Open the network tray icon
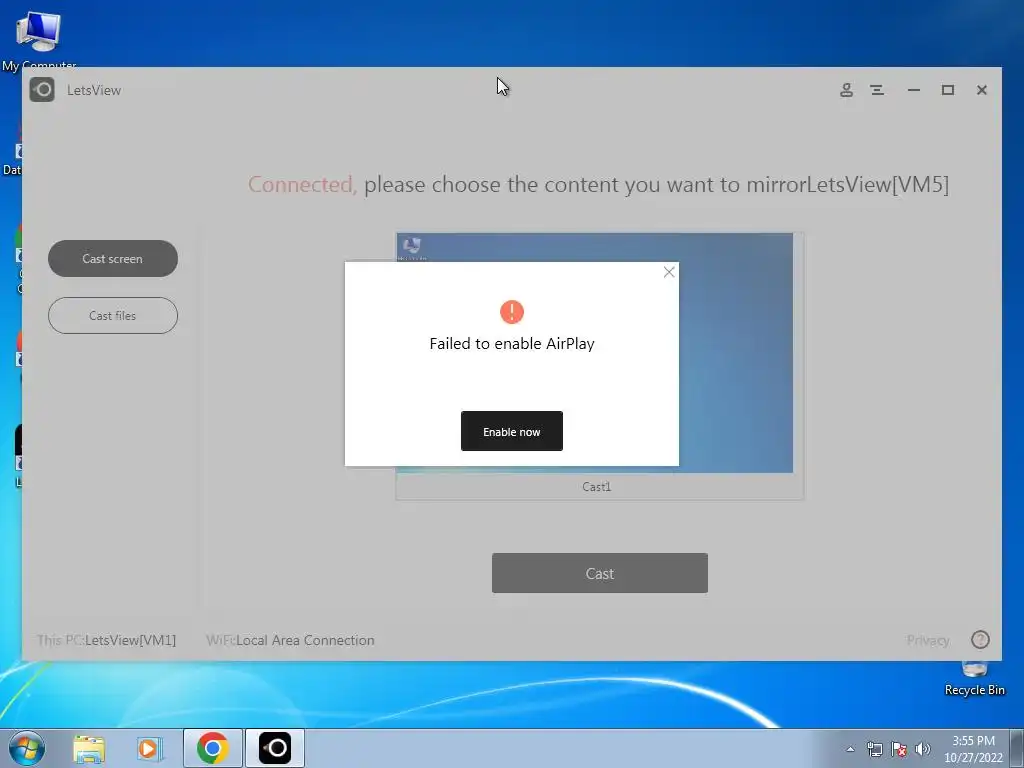 [x=874, y=749]
